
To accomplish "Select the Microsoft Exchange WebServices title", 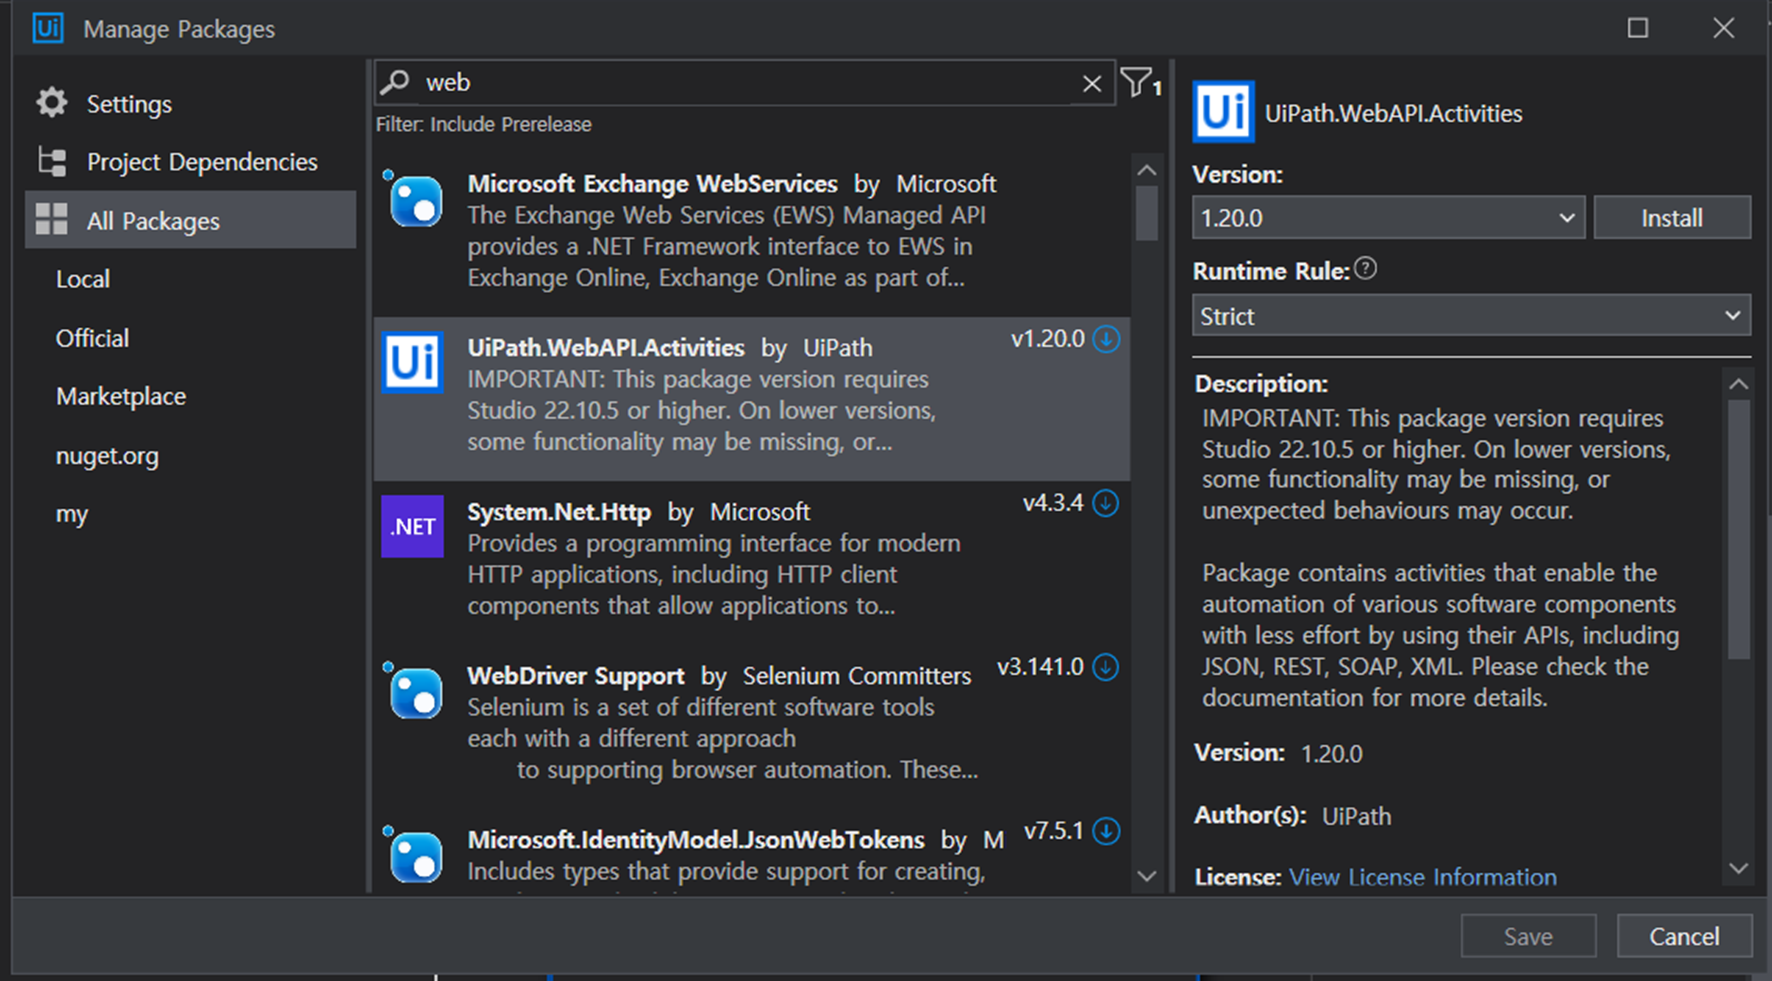I will click(x=653, y=184).
